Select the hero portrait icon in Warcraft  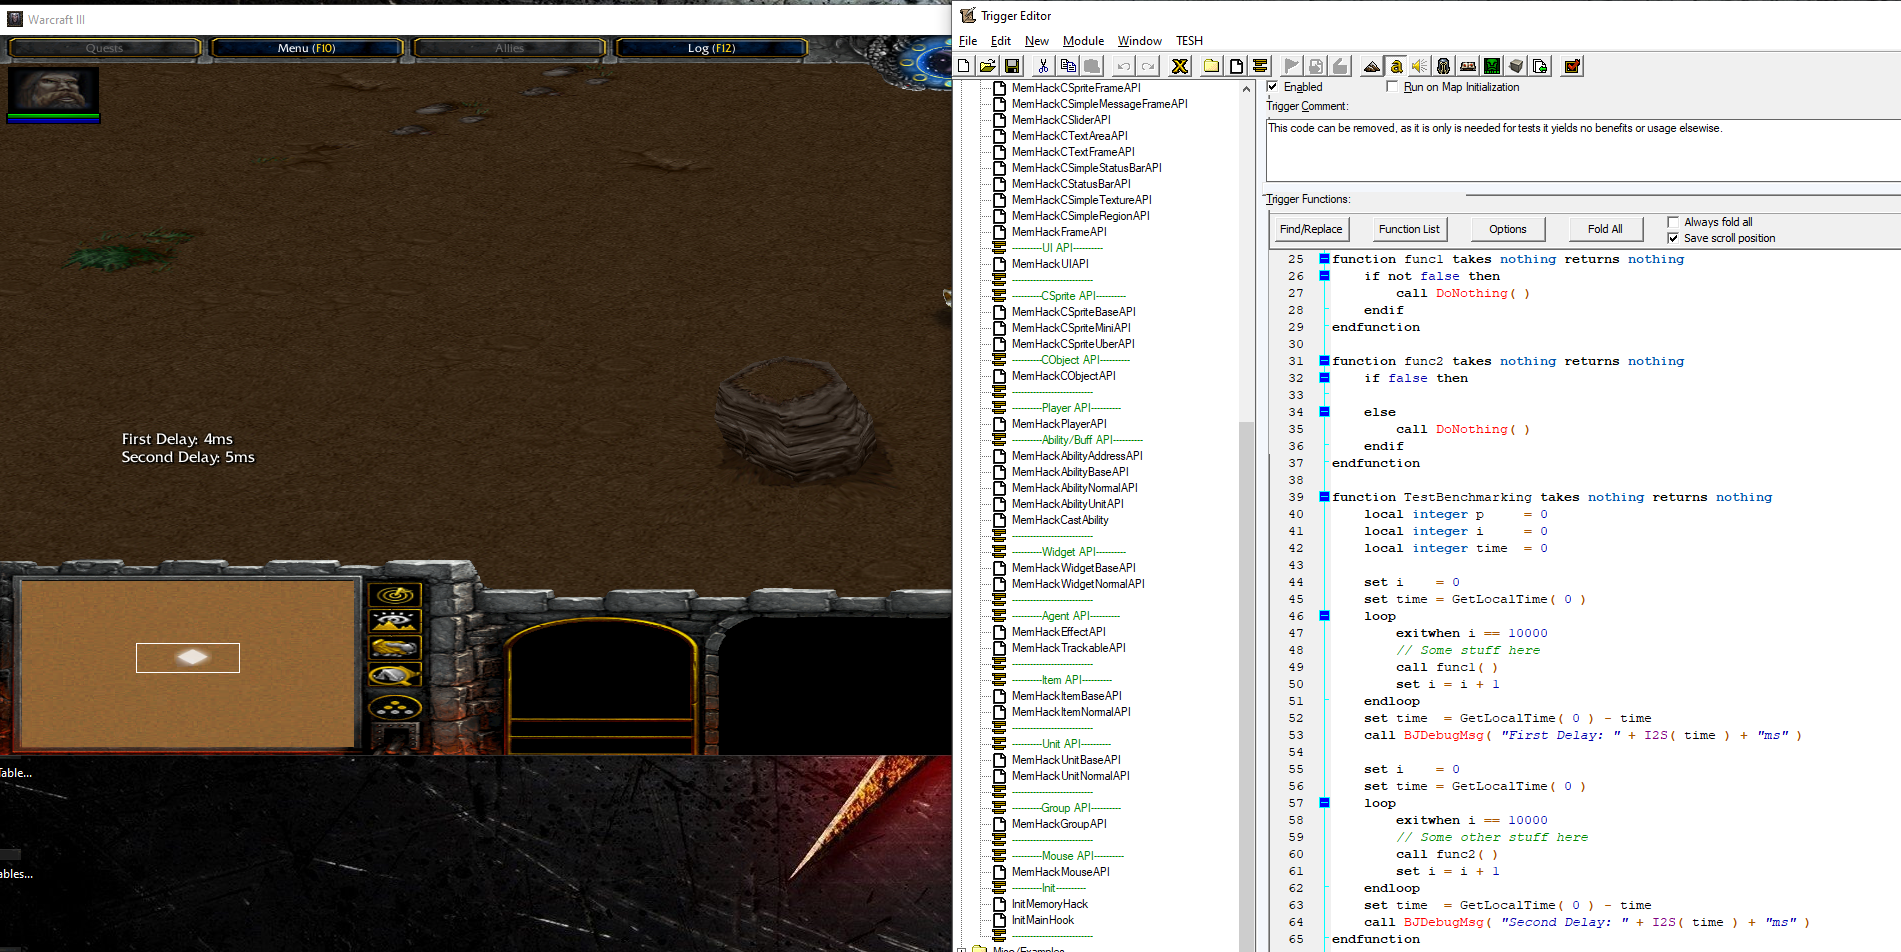tap(53, 90)
